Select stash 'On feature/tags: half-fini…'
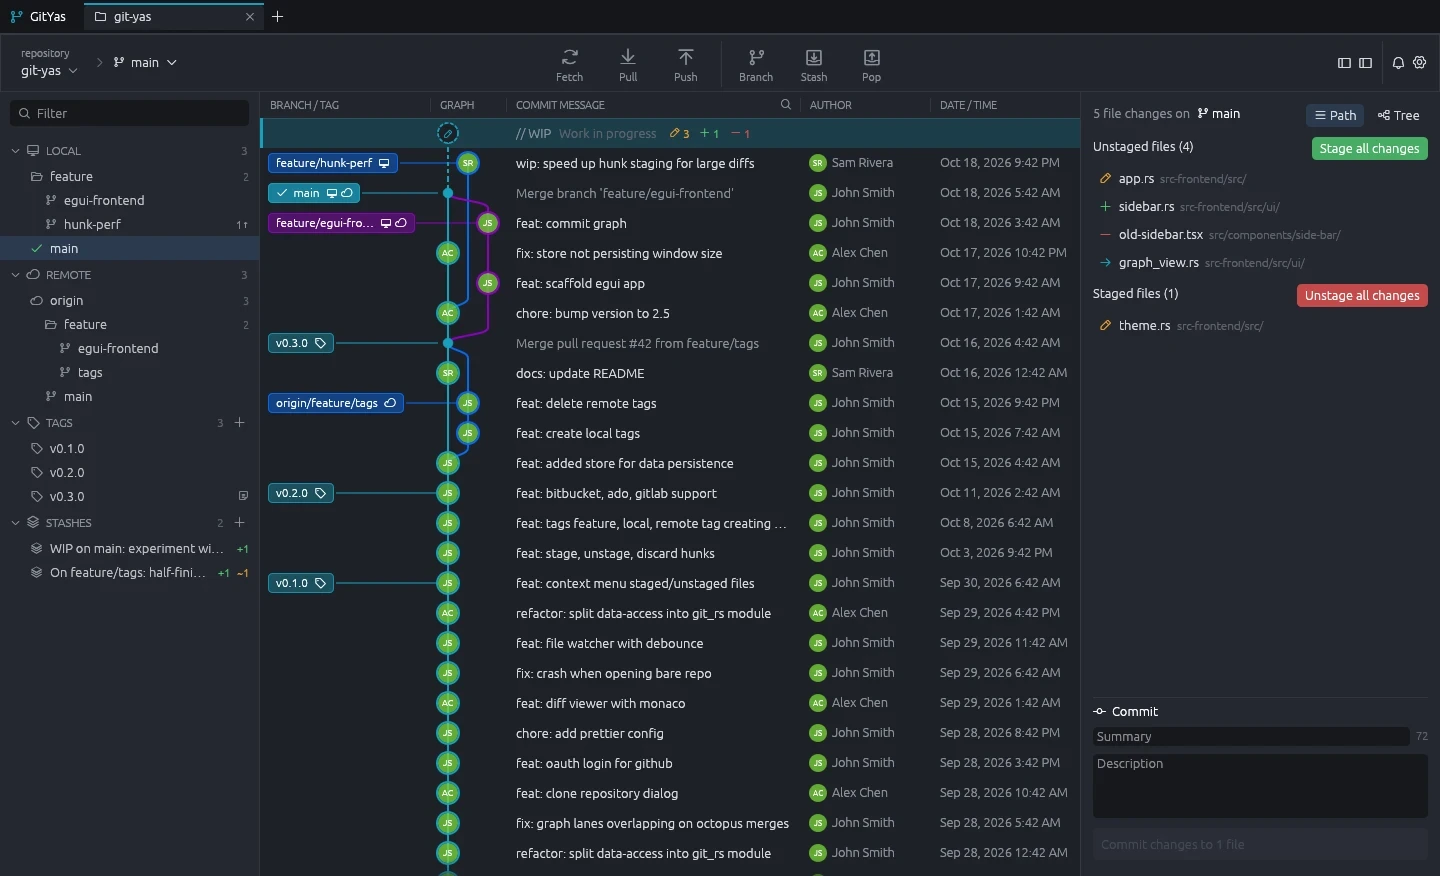This screenshot has width=1440, height=876. tap(130, 573)
